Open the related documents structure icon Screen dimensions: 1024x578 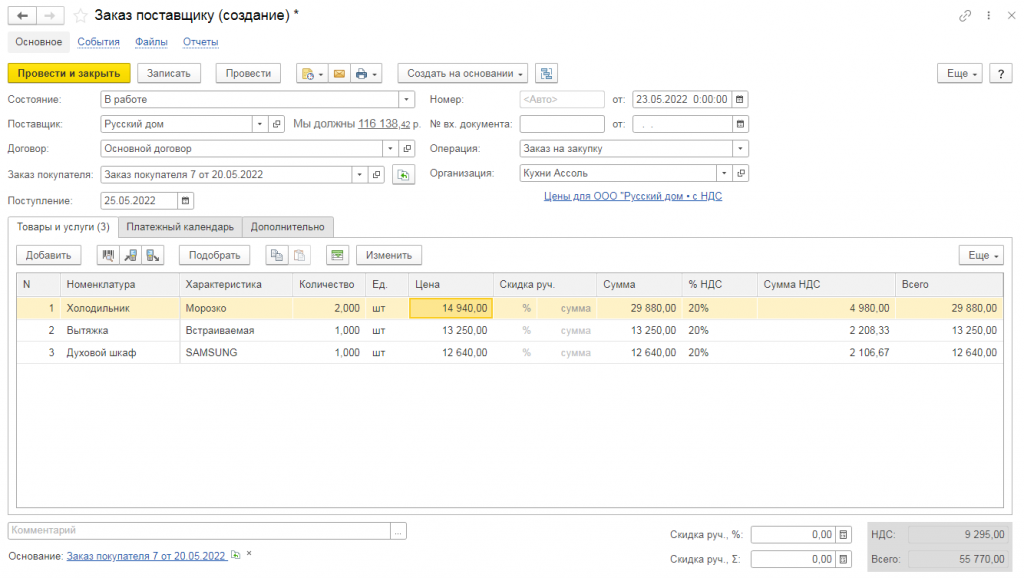click(547, 73)
